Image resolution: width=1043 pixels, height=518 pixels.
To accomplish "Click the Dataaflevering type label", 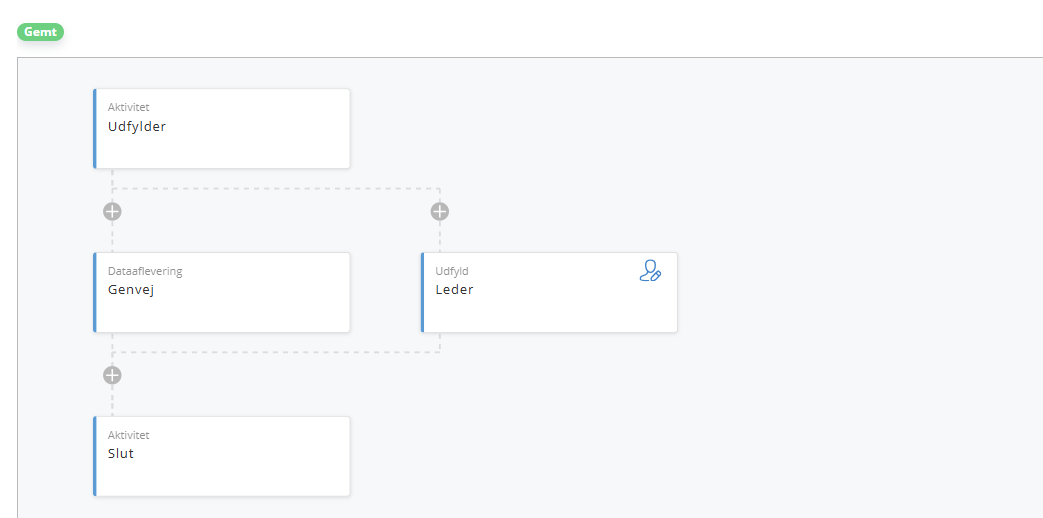I will click(145, 271).
